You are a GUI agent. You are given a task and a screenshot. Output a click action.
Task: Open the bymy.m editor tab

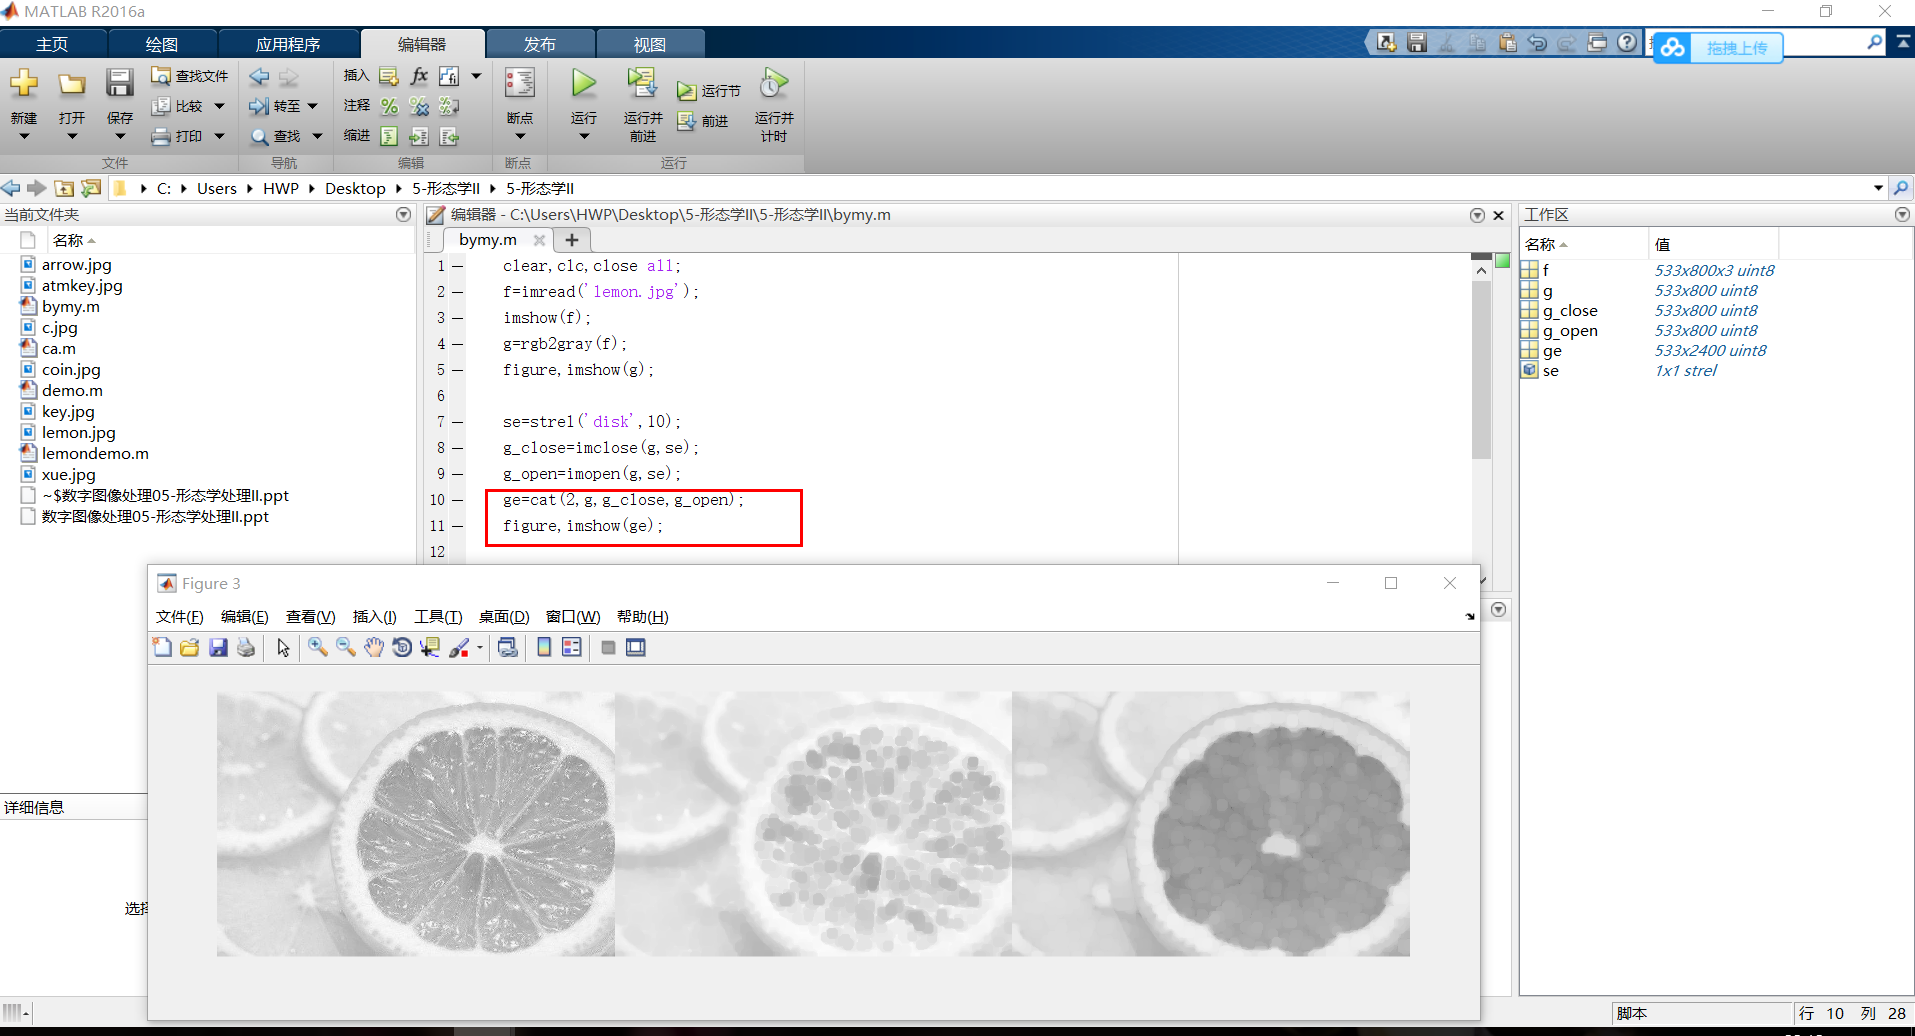pos(487,239)
